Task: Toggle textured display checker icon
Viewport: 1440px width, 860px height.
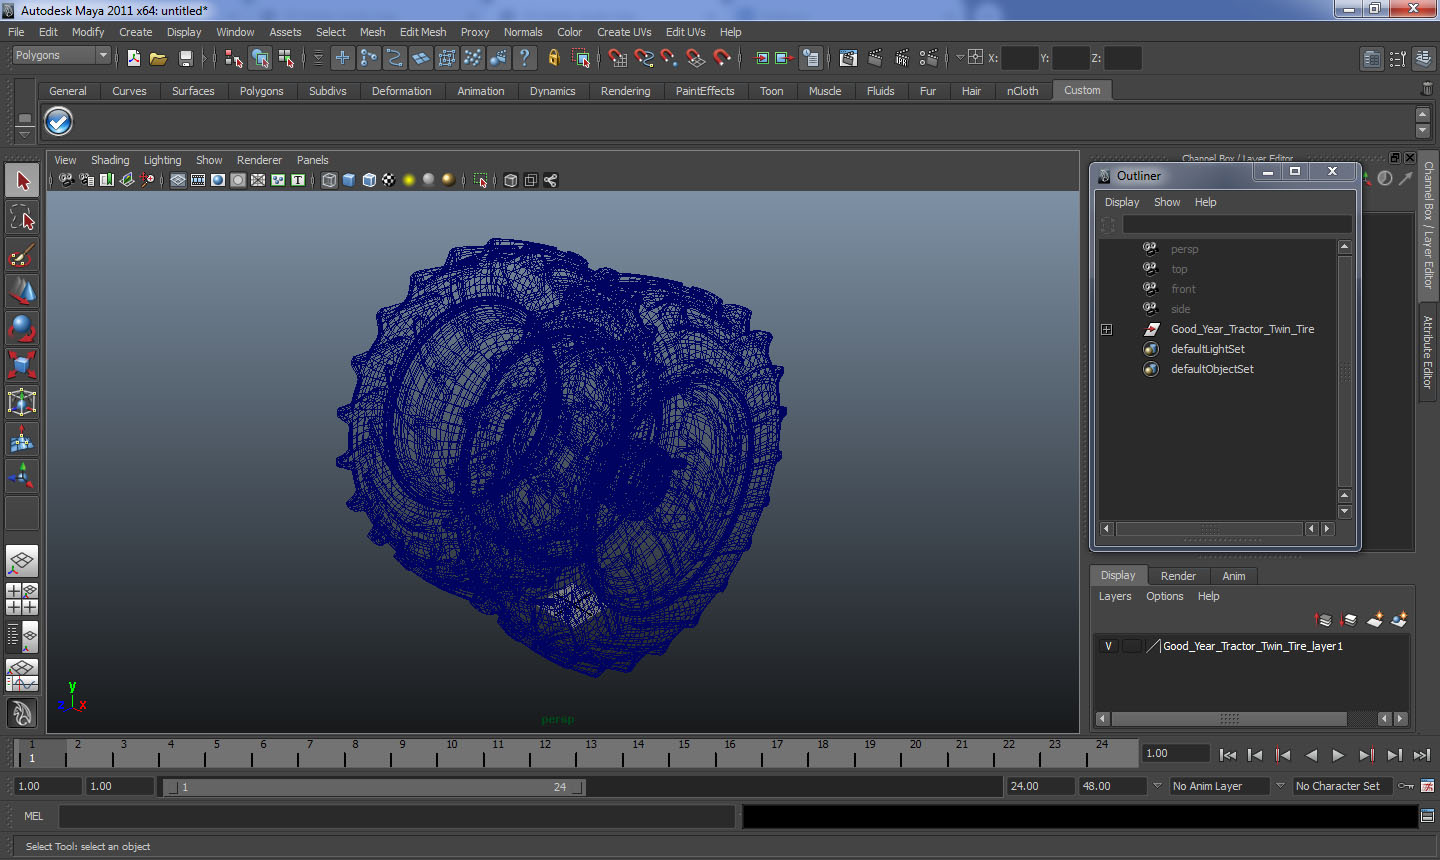Action: [389, 180]
